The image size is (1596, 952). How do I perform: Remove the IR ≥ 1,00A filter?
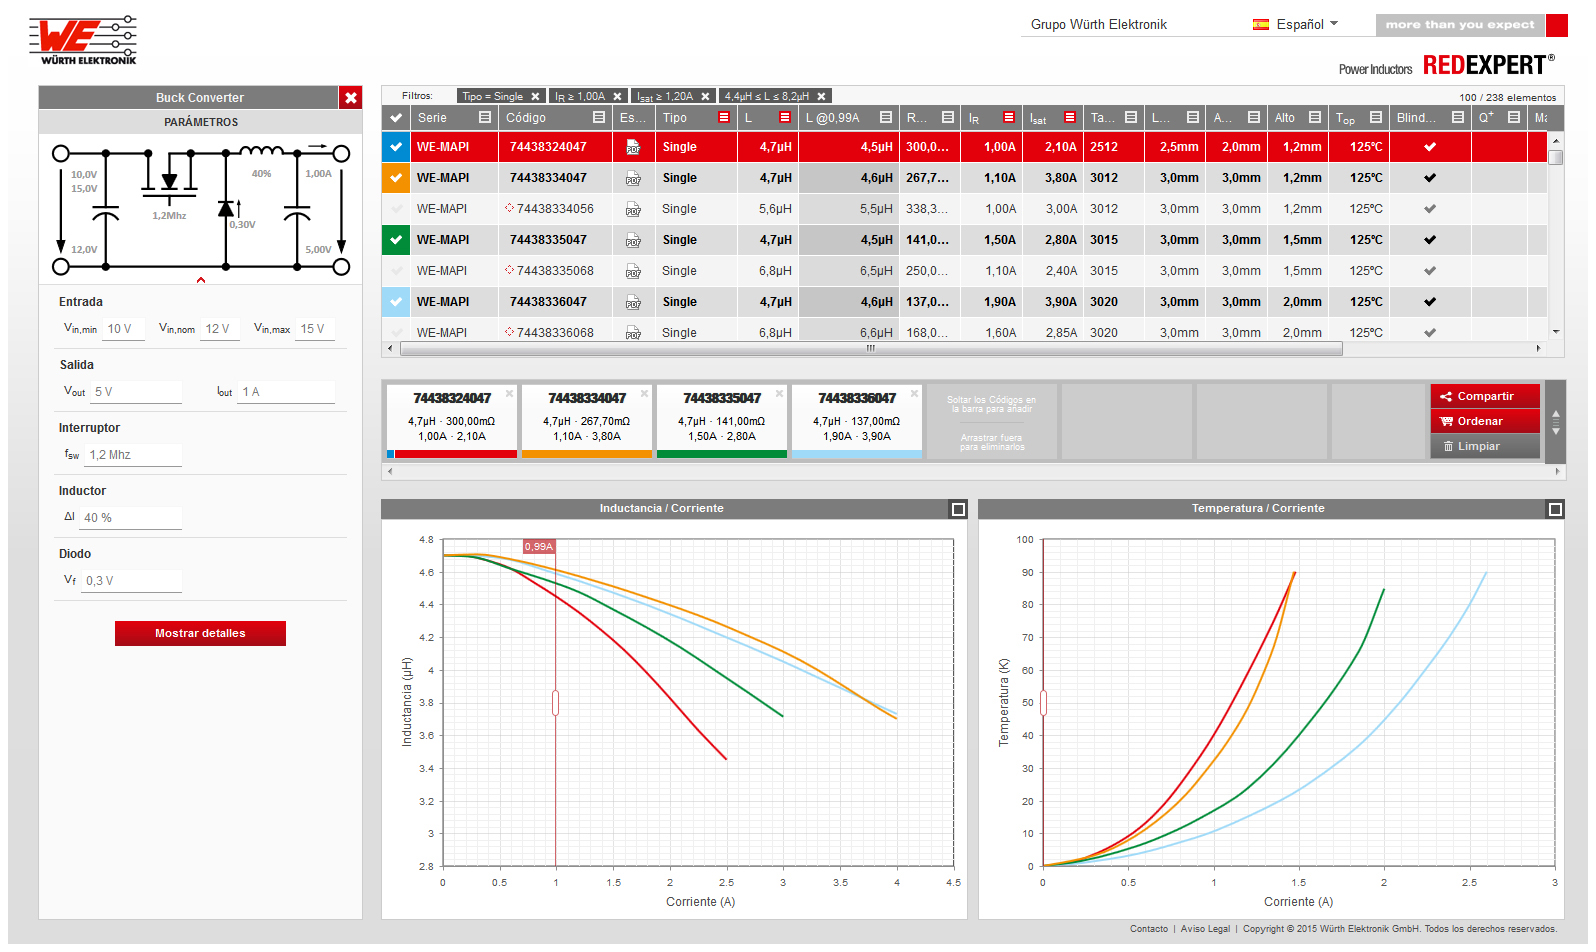click(x=617, y=97)
